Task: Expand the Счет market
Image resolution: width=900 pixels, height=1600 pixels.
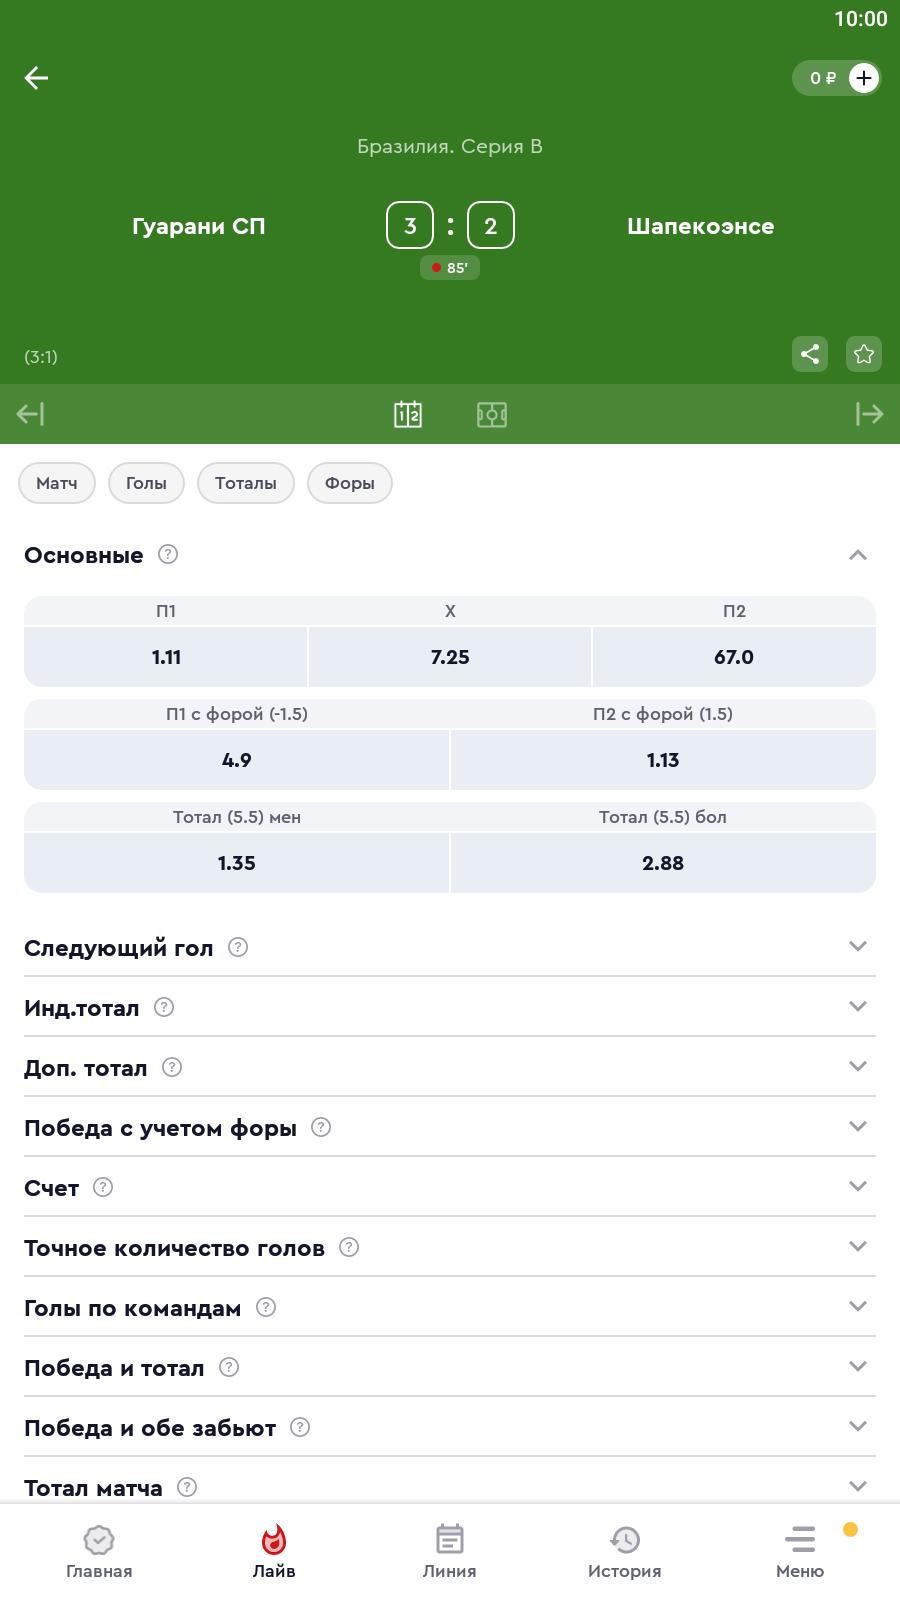Action: coord(857,1186)
